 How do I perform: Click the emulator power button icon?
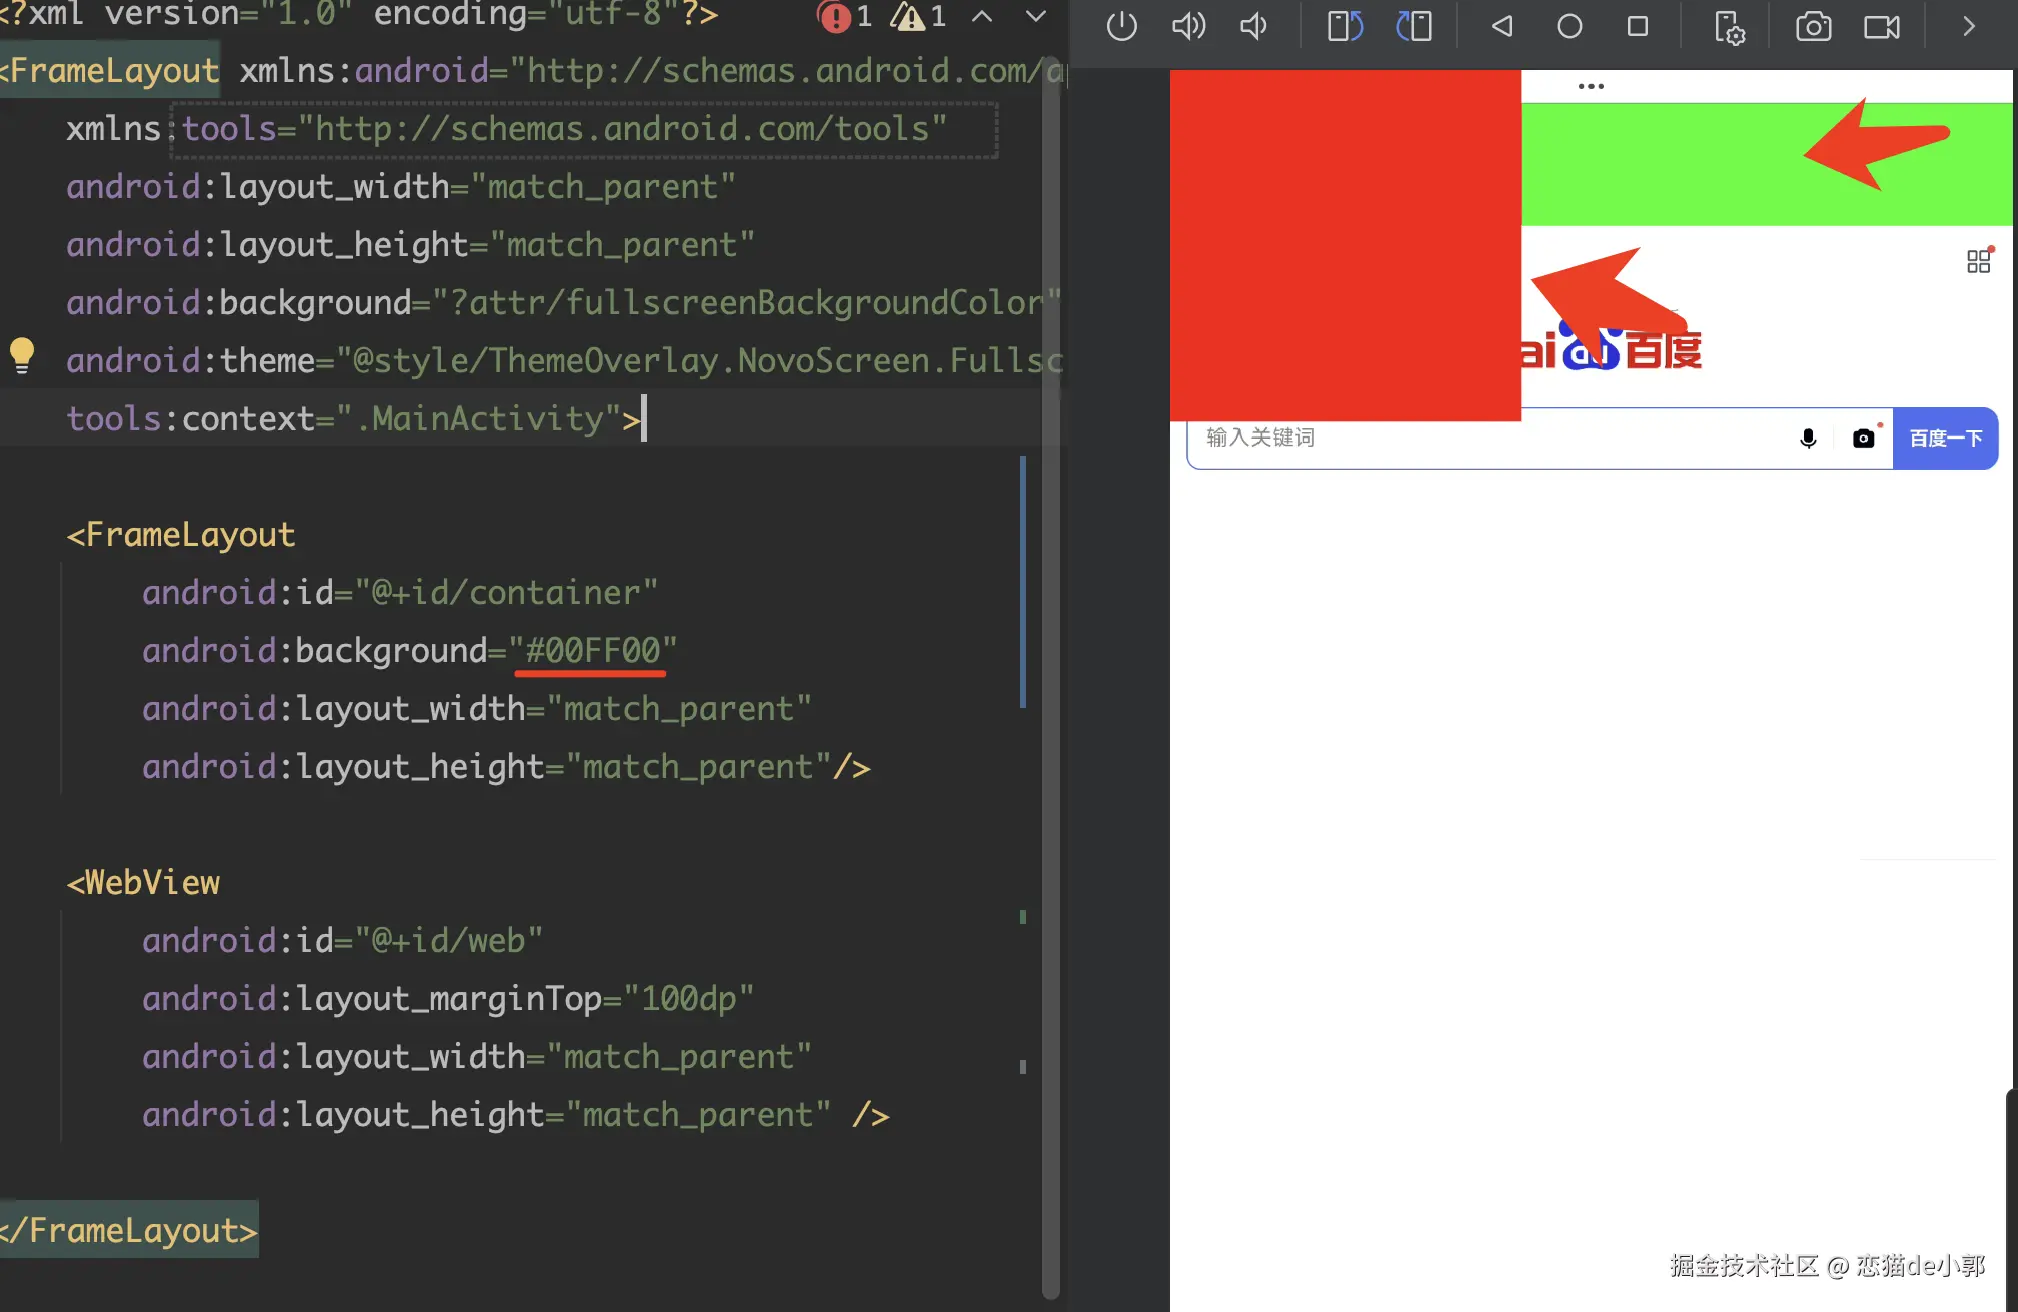(x=1122, y=26)
